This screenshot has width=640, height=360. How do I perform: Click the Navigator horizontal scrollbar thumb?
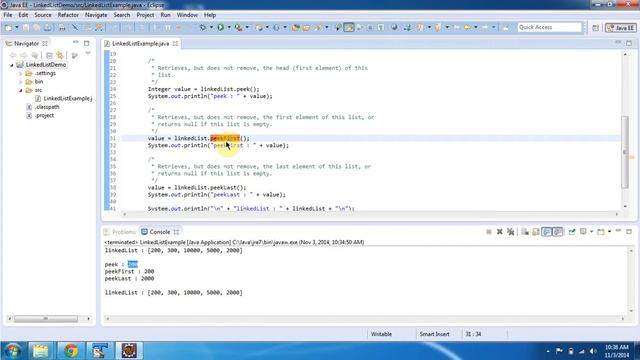46,318
